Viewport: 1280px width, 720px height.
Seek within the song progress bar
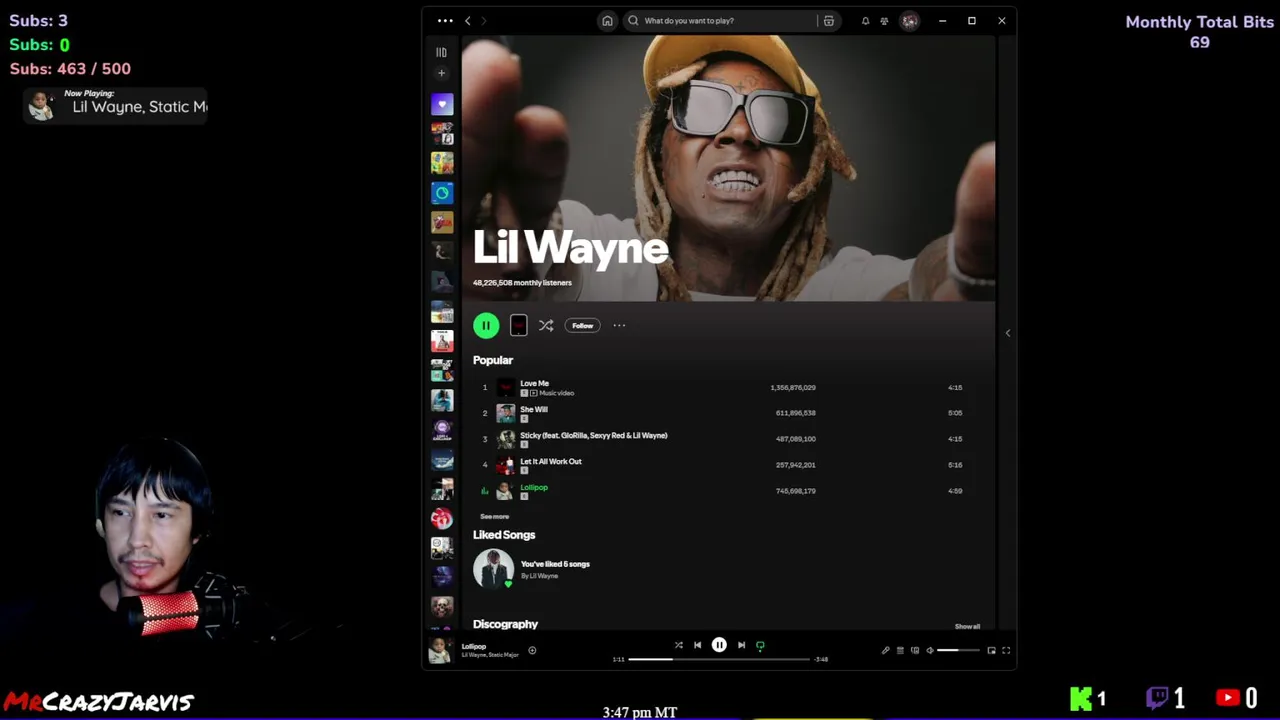pyautogui.click(x=718, y=659)
